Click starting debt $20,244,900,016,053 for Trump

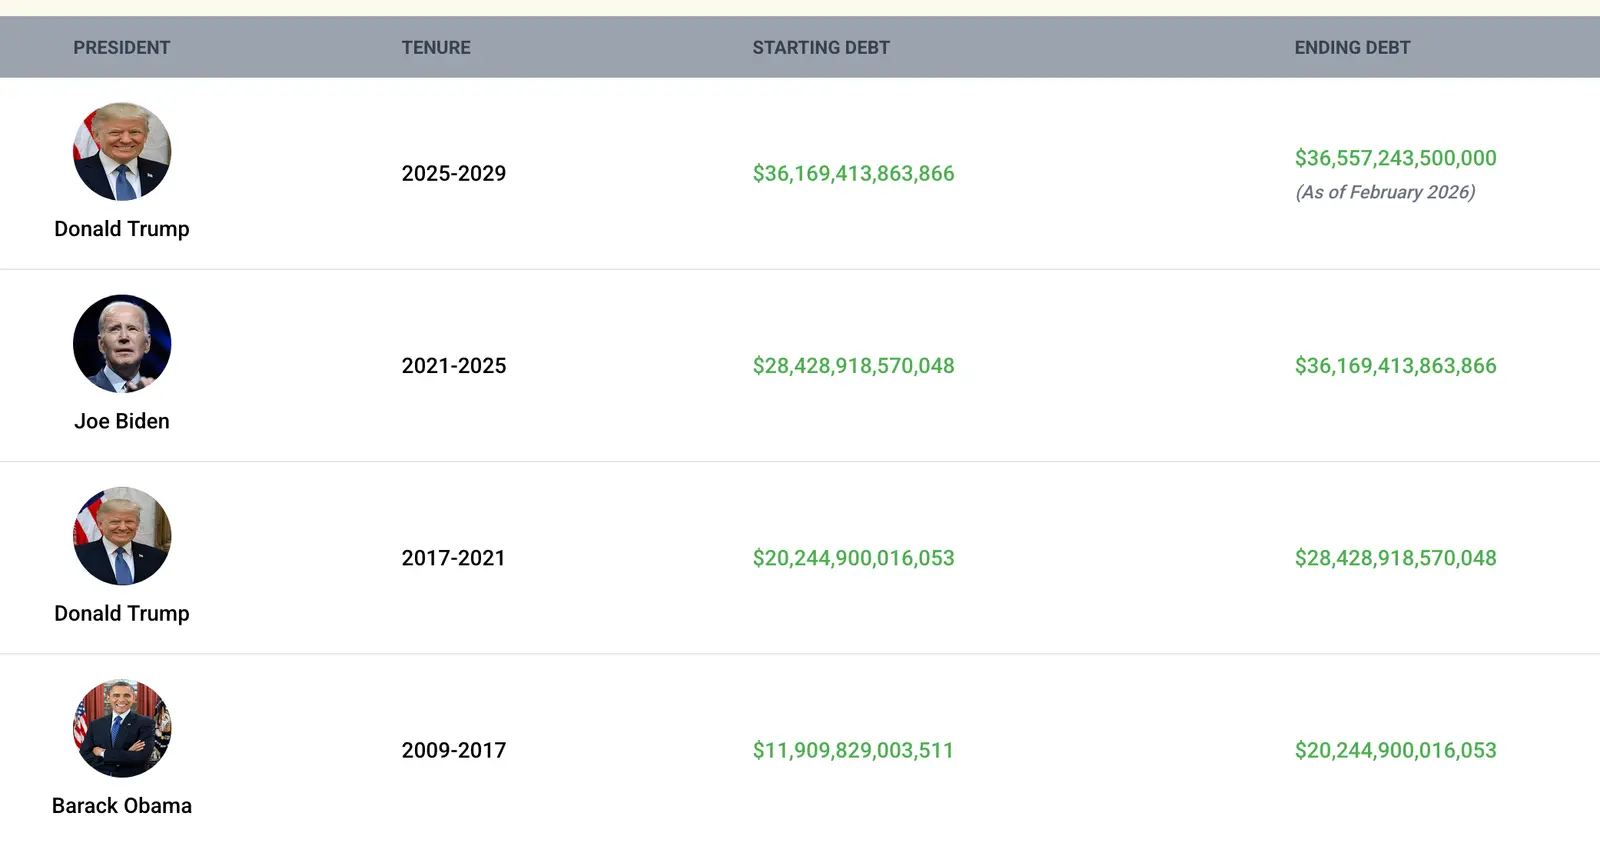tap(853, 558)
